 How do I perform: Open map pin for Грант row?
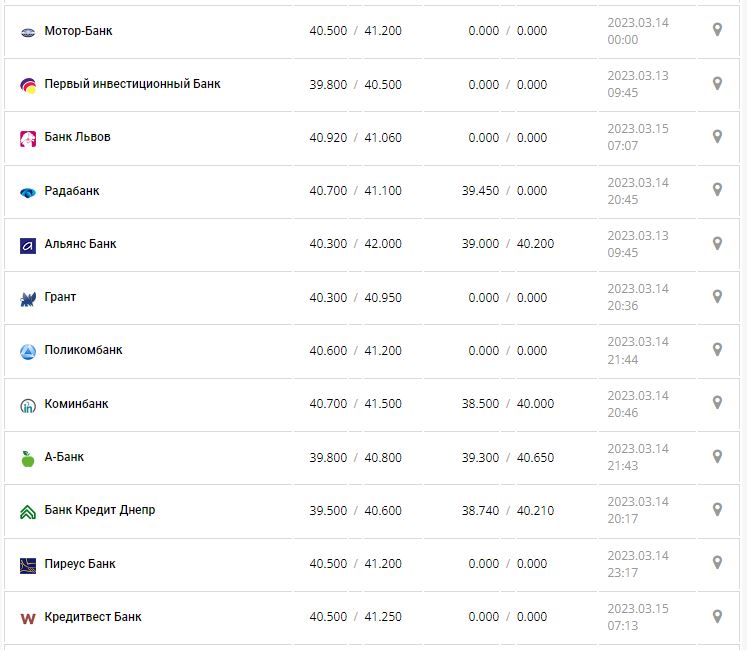click(717, 296)
